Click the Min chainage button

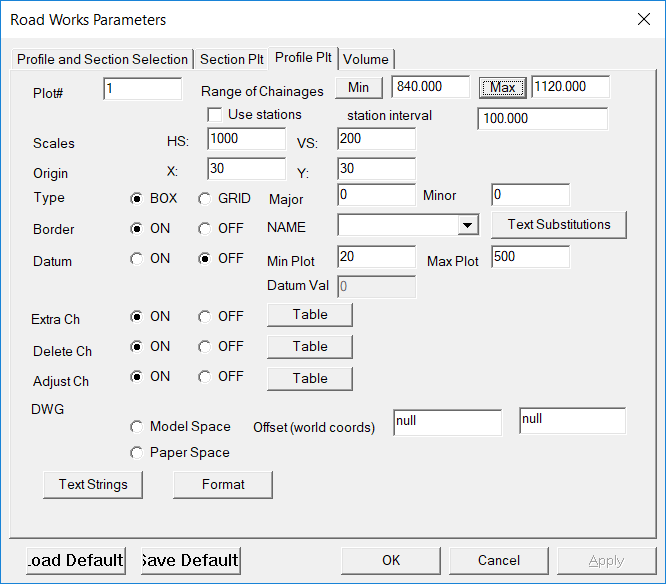tap(358, 88)
